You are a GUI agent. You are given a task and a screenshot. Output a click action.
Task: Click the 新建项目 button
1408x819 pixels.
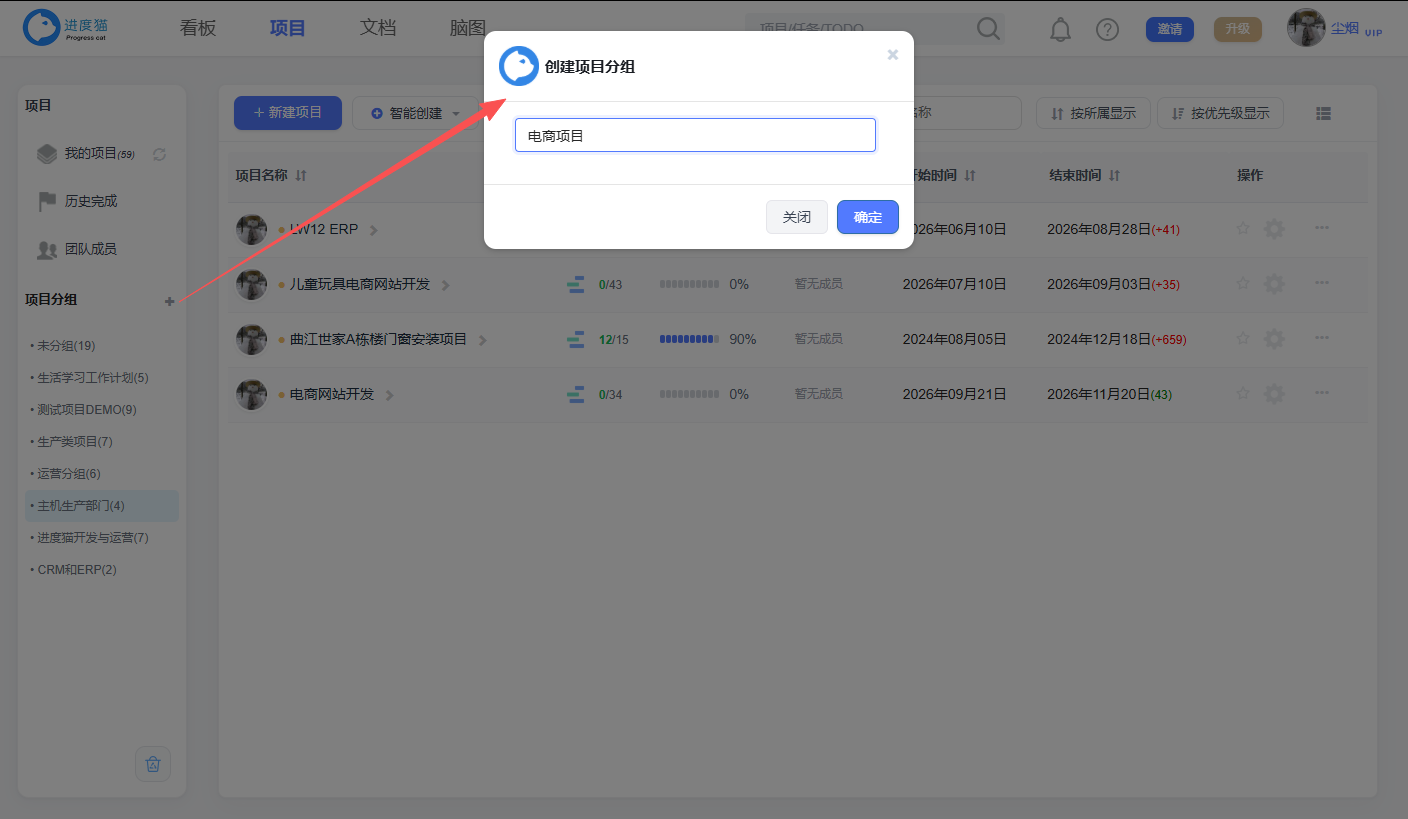tap(288, 113)
